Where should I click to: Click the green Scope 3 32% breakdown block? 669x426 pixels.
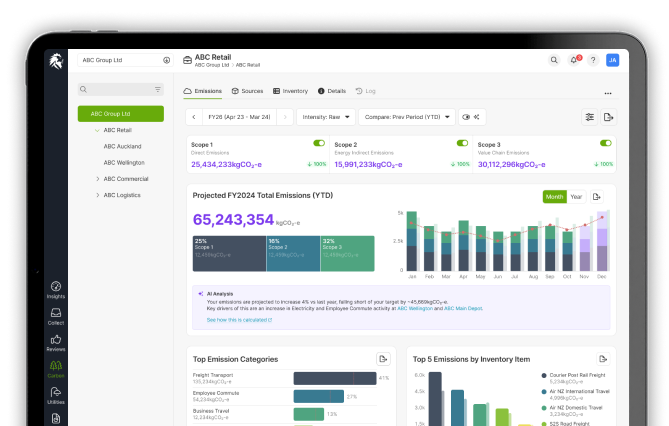[347, 254]
